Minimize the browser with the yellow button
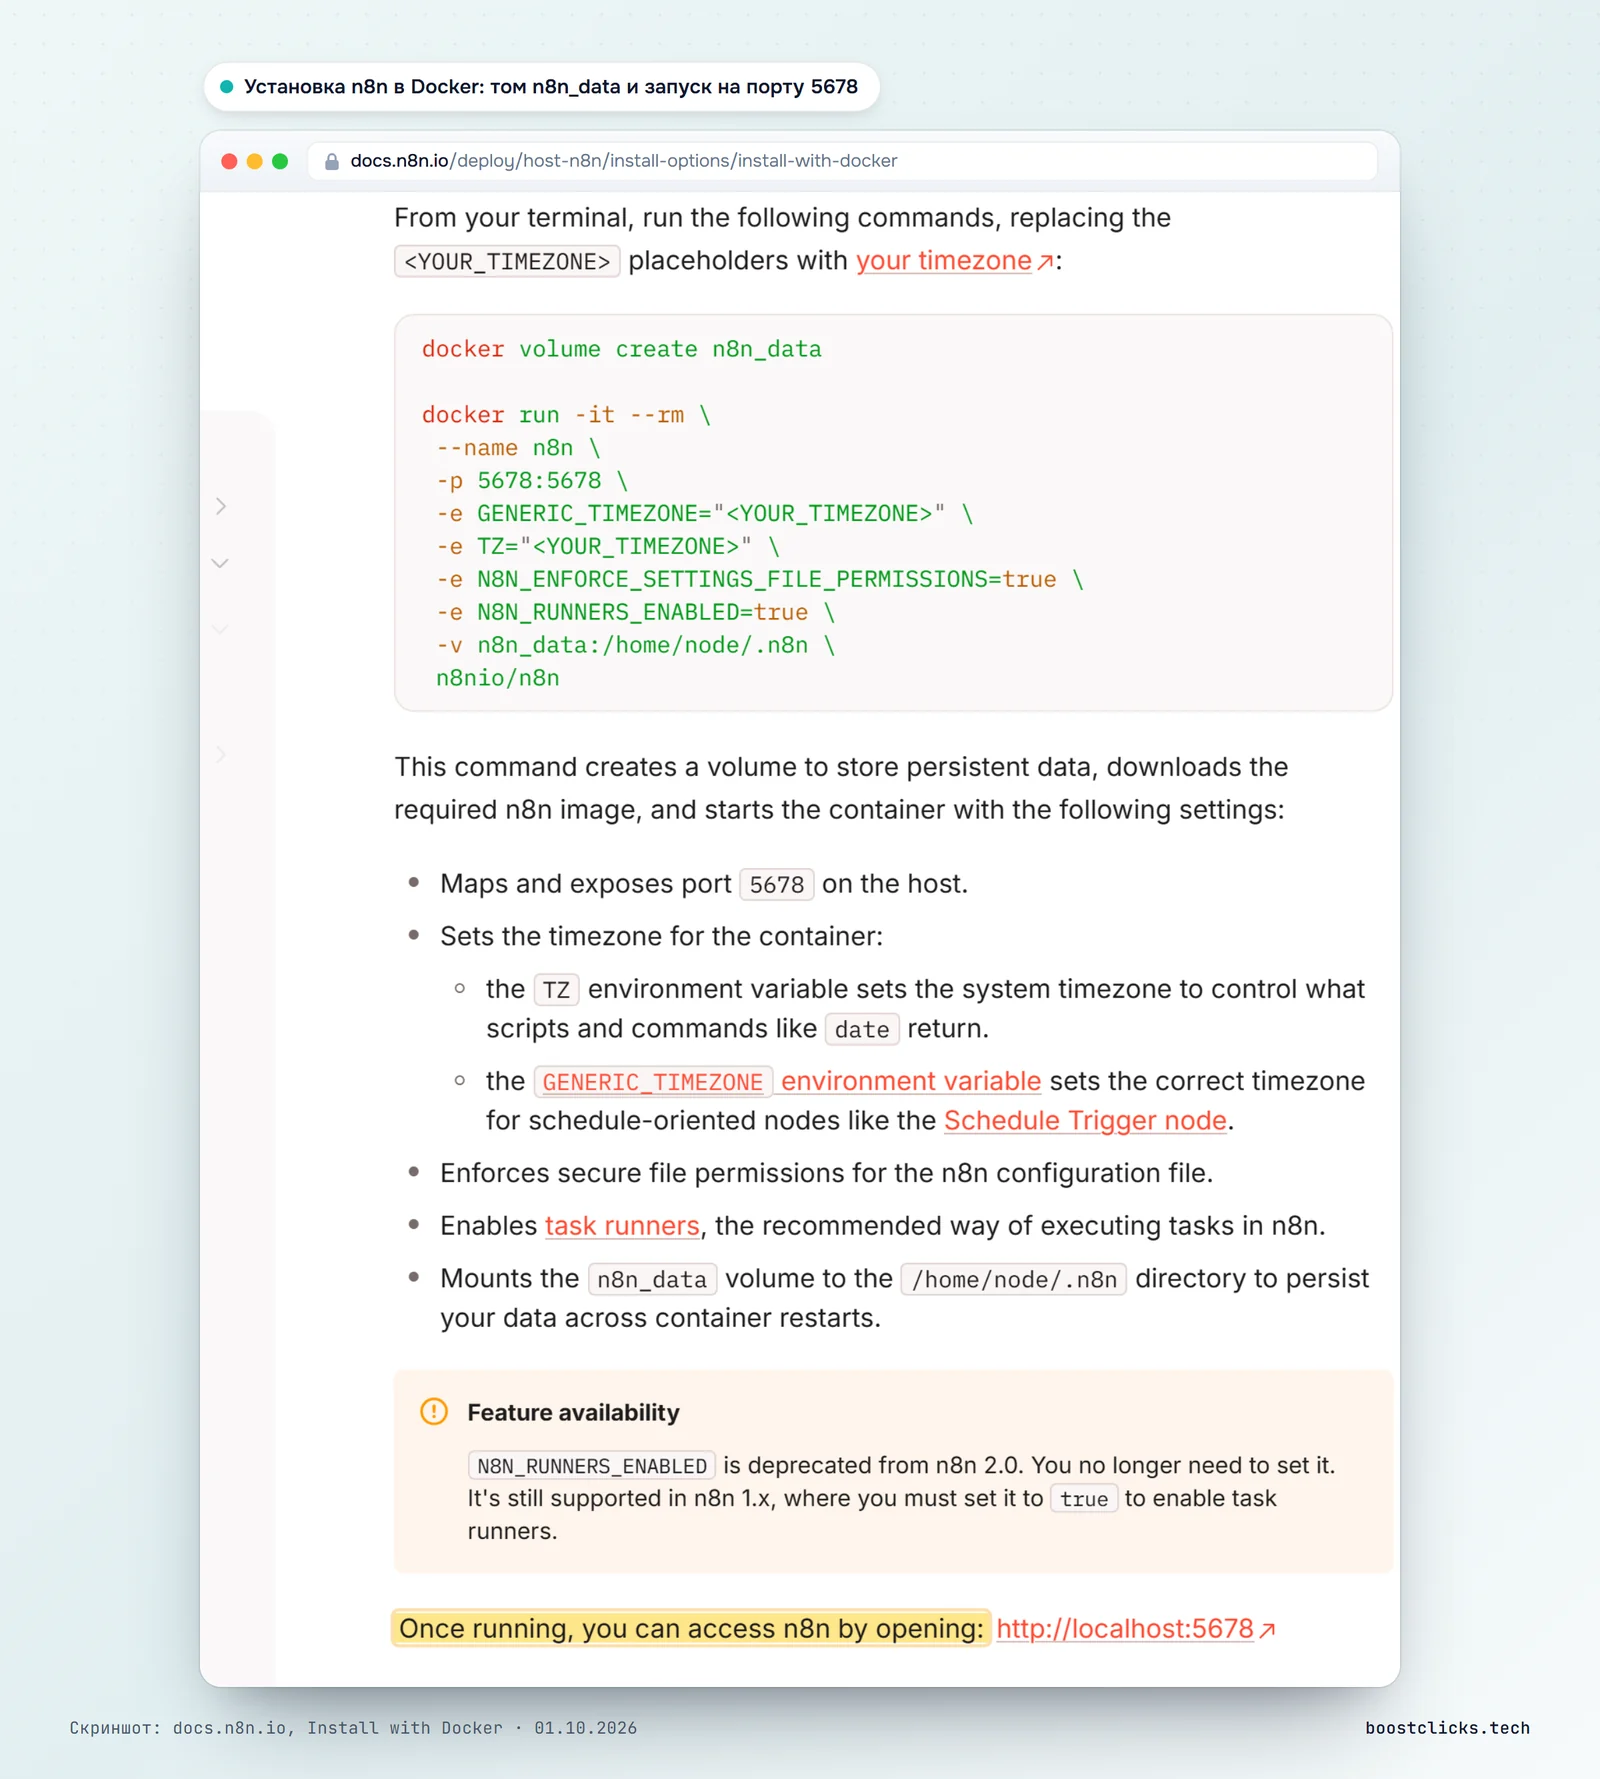Screen dimensions: 1600x1779 pos(254,161)
